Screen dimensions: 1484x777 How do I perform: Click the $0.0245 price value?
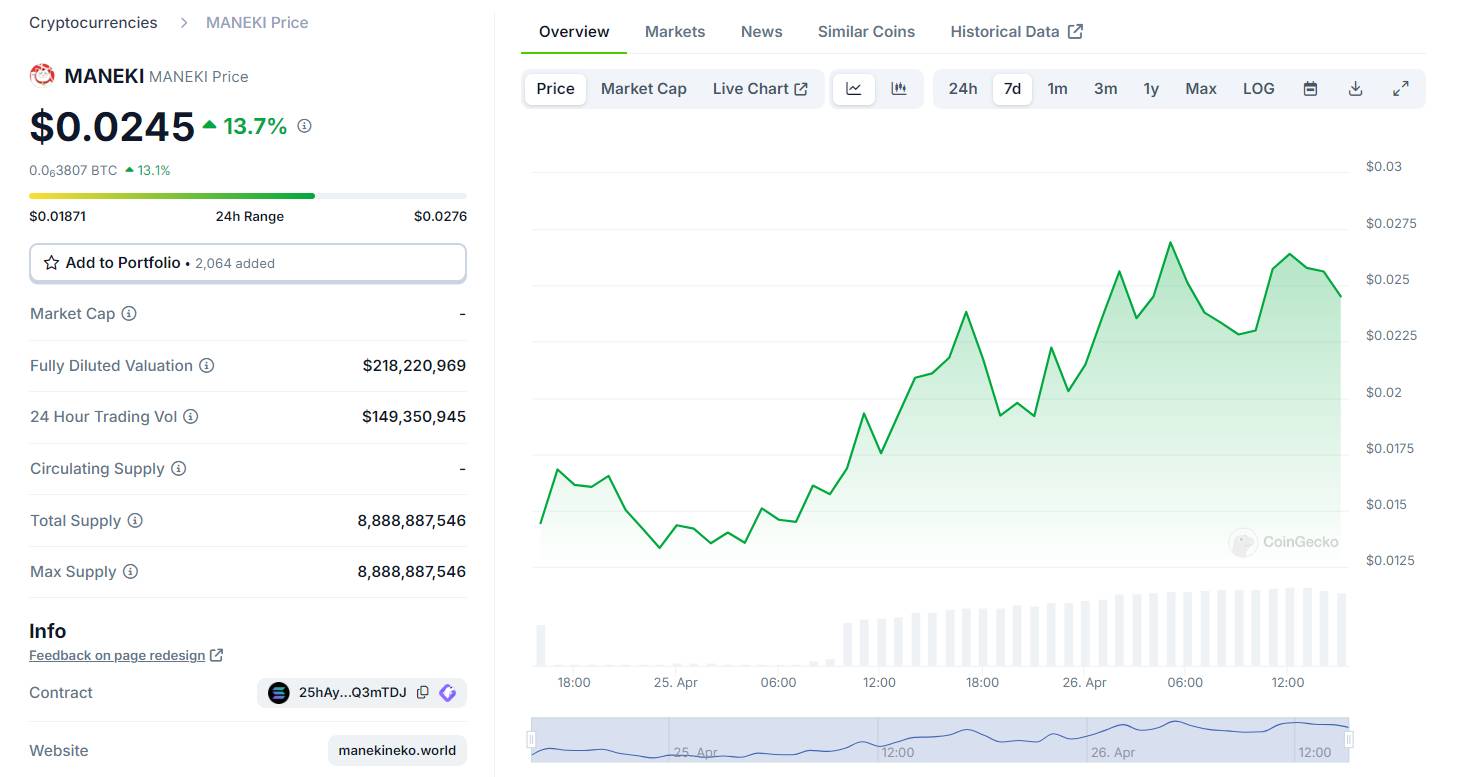click(x=112, y=127)
